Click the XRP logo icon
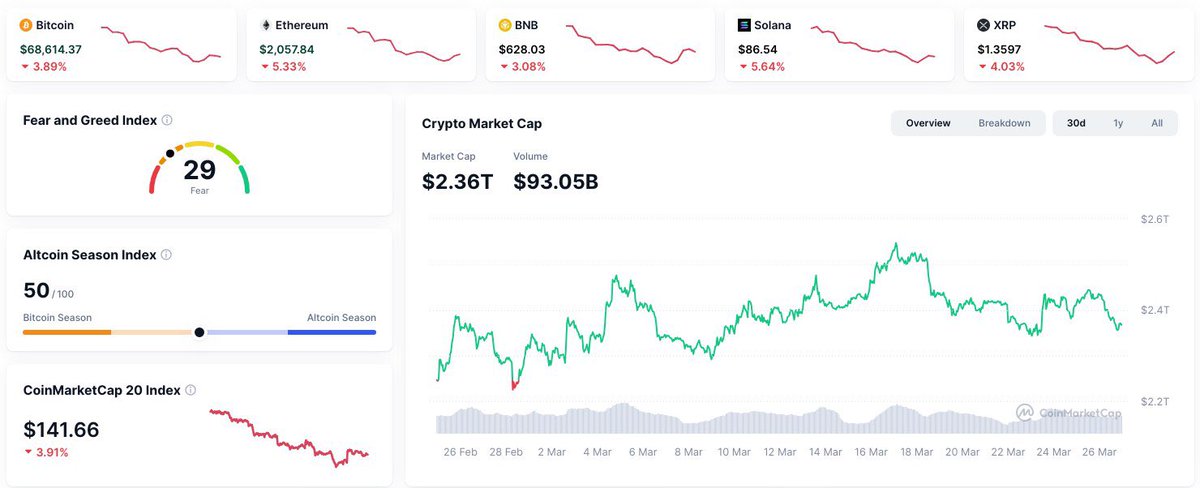 pyautogui.click(x=983, y=25)
